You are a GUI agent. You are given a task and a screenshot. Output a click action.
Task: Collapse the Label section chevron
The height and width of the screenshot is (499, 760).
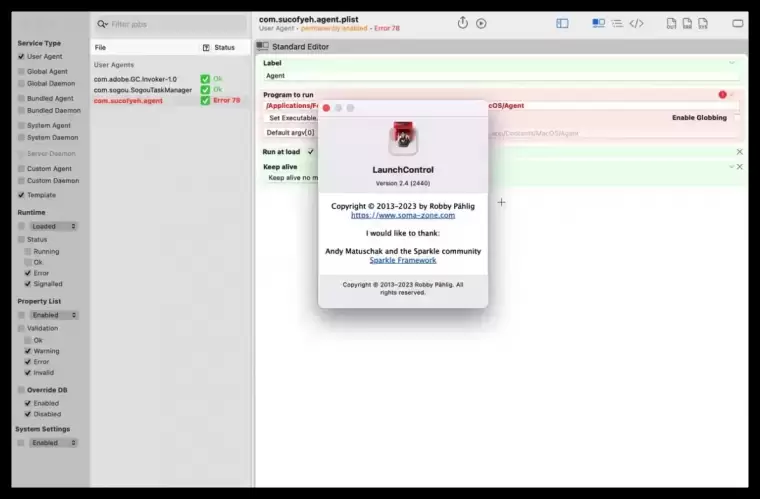tap(732, 62)
